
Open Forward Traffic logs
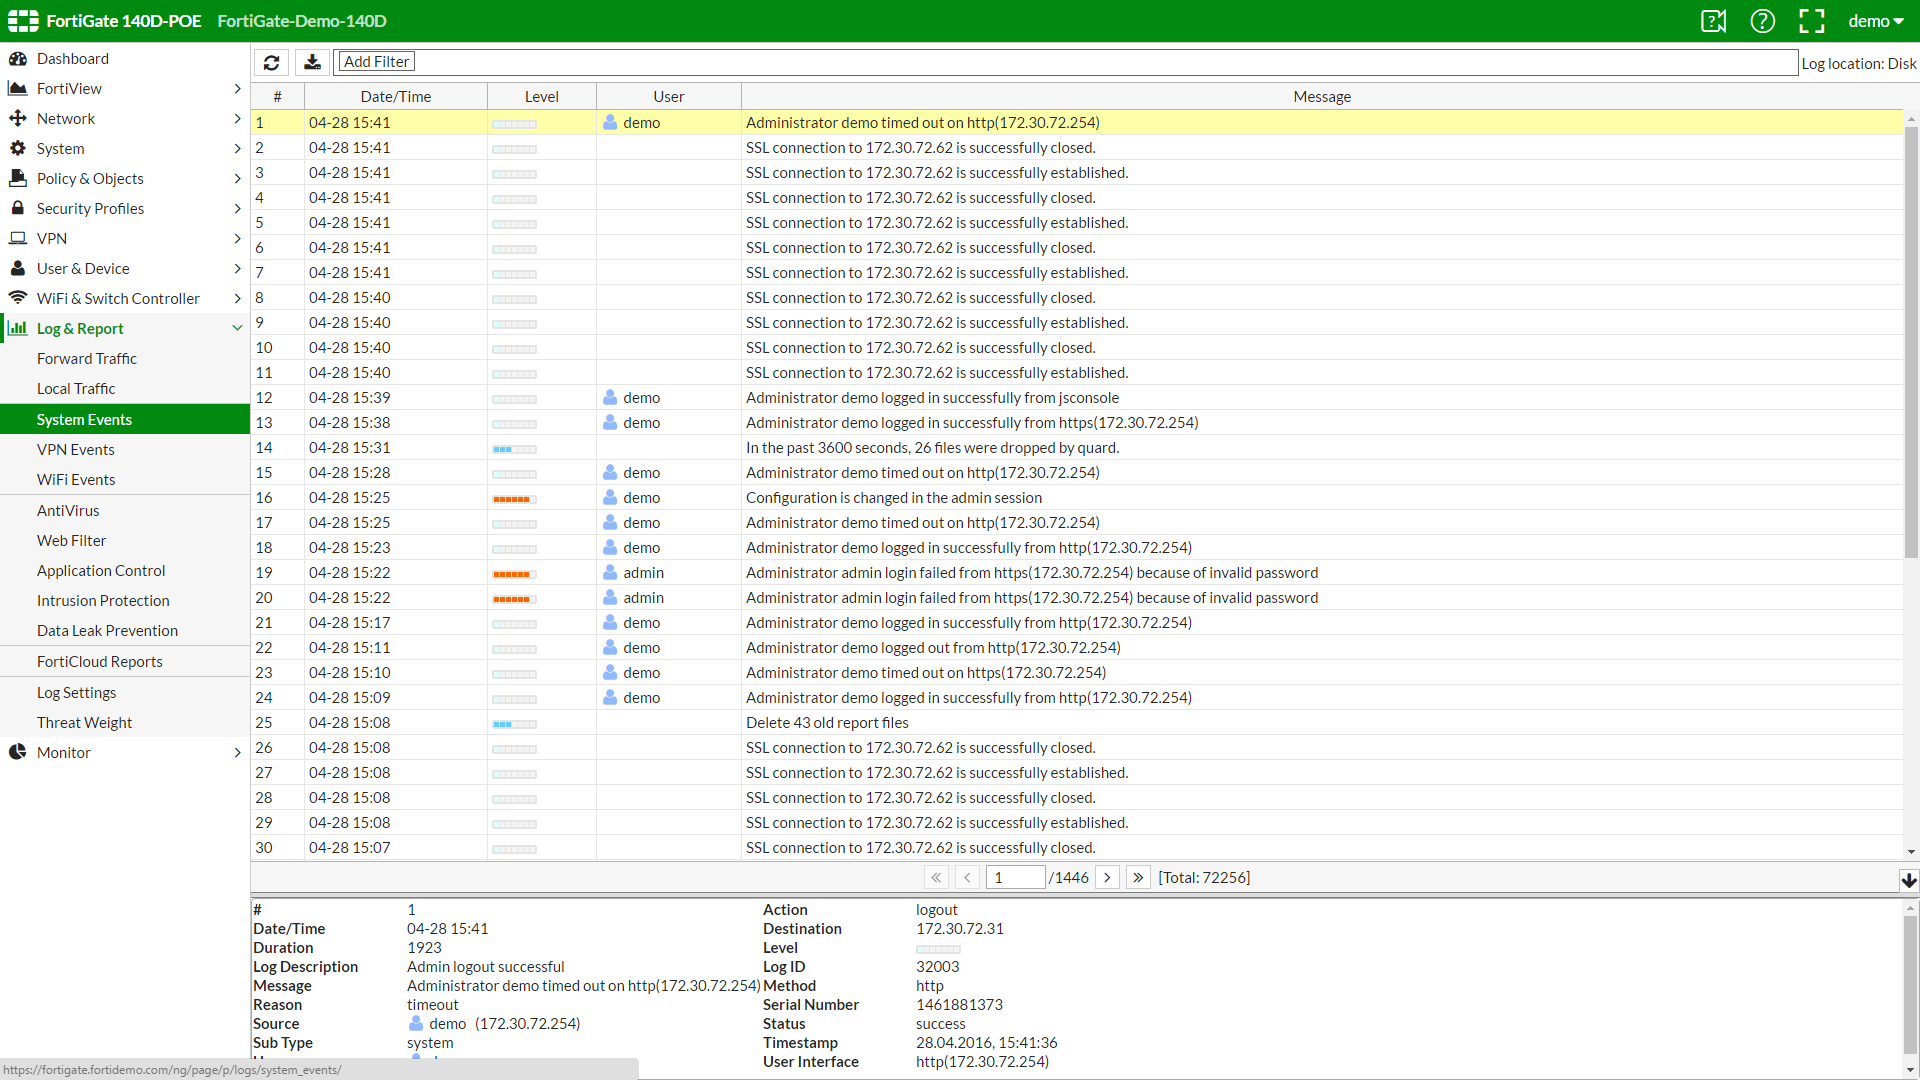[87, 359]
